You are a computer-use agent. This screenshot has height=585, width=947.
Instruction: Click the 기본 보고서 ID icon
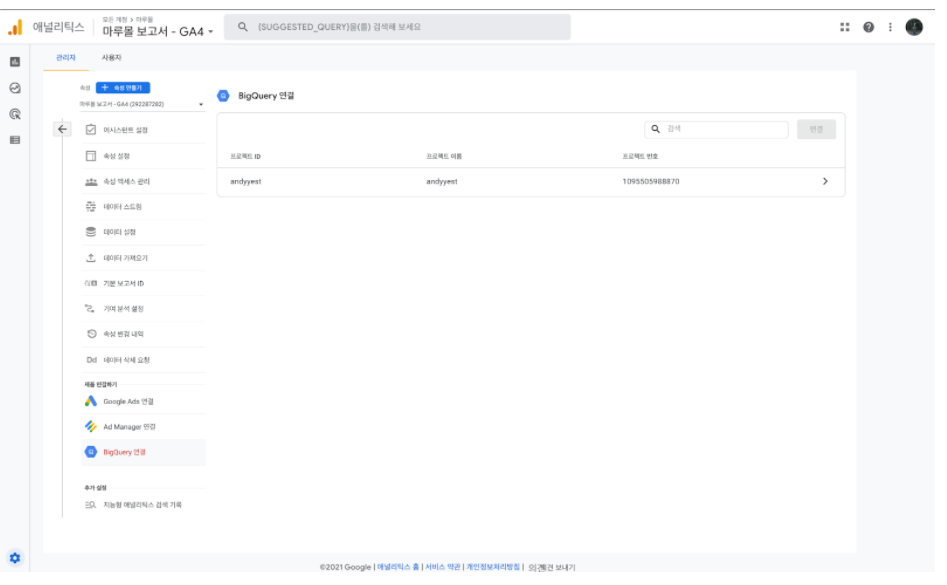click(91, 283)
